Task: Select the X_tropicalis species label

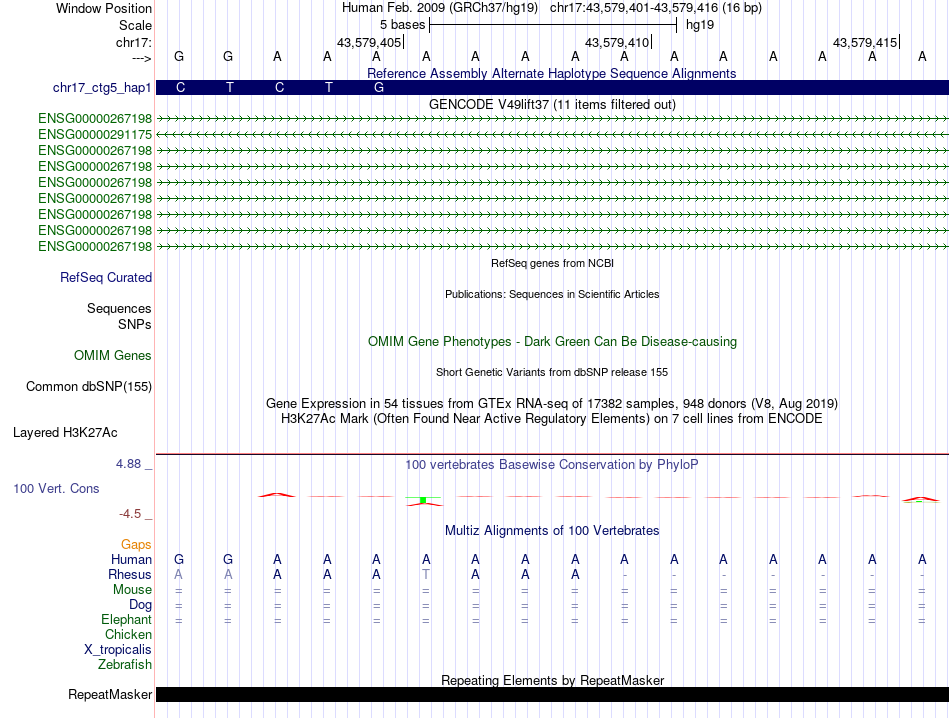Action: coord(118,650)
